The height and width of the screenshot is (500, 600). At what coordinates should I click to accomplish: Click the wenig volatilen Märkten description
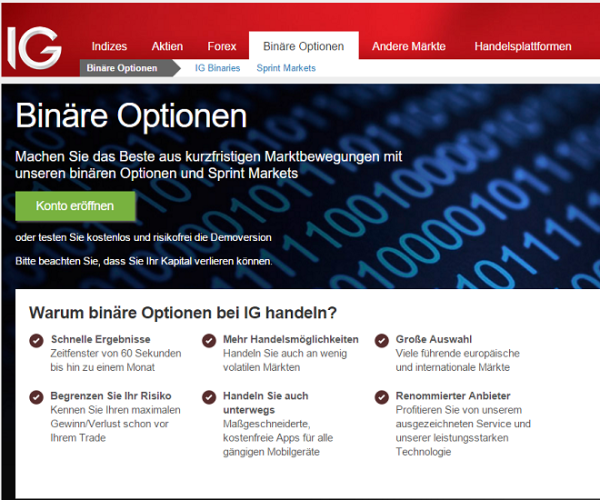(x=285, y=360)
